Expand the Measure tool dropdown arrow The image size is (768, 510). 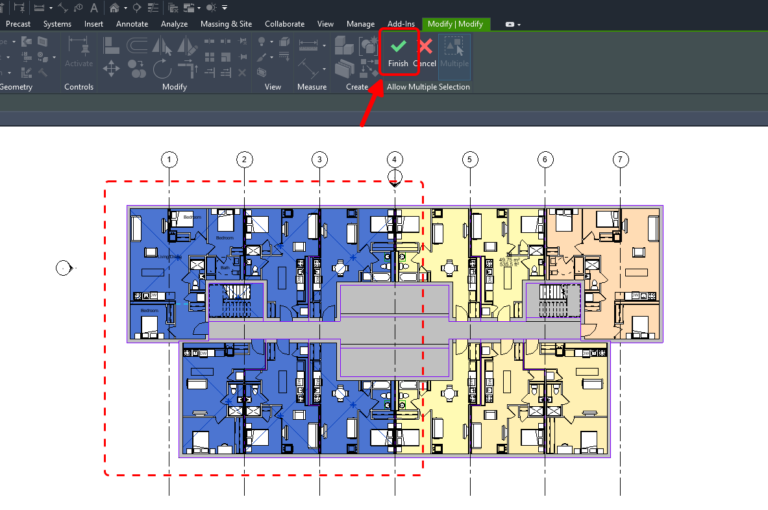point(325,46)
